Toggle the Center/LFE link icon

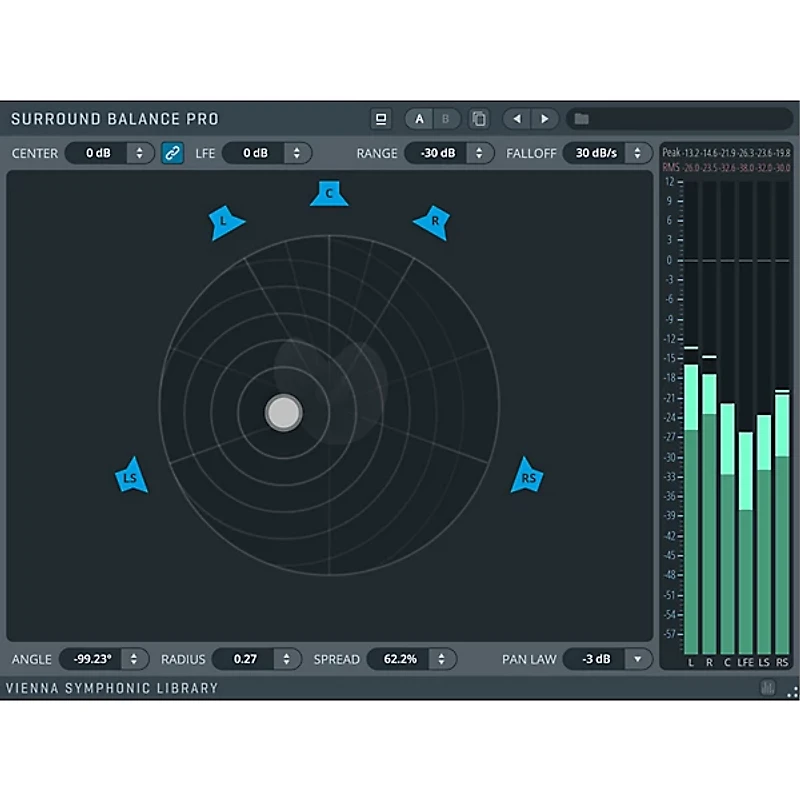pyautogui.click(x=172, y=153)
